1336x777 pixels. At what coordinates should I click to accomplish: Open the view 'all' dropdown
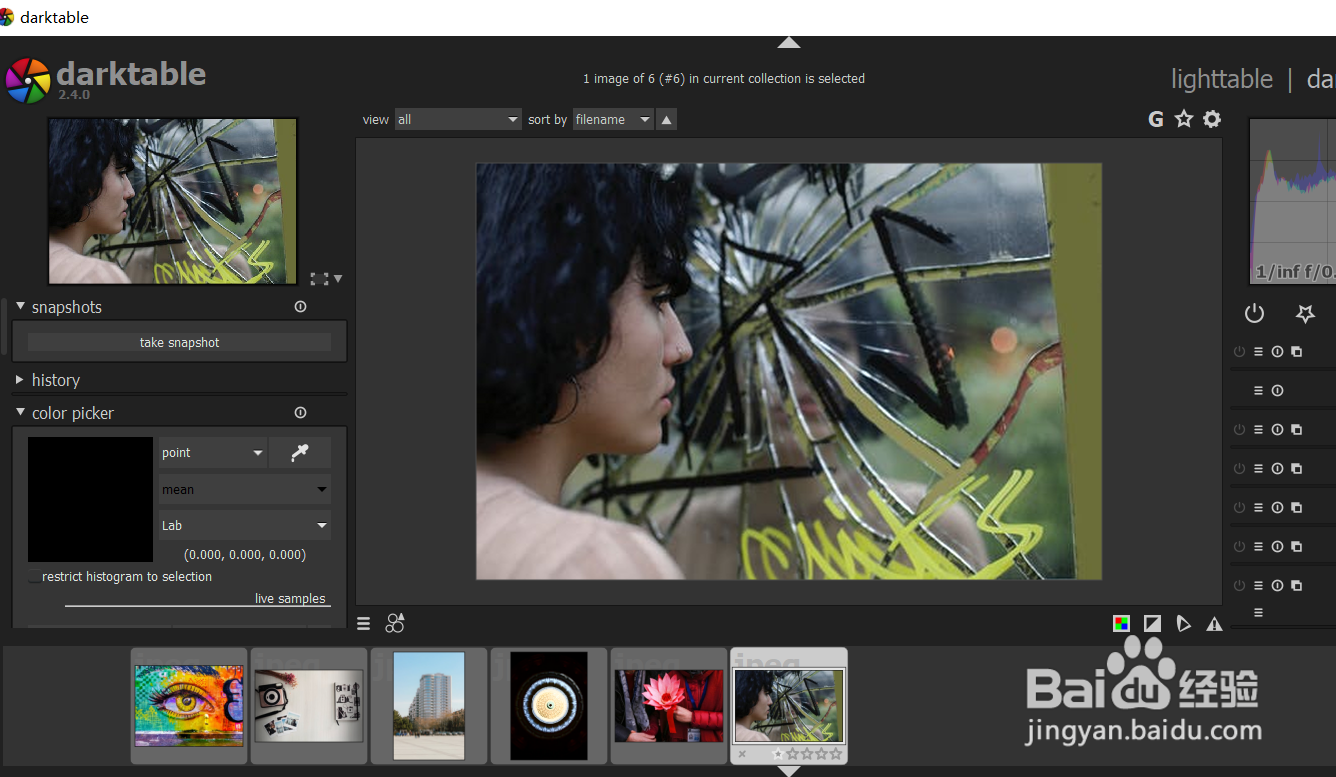click(x=458, y=119)
